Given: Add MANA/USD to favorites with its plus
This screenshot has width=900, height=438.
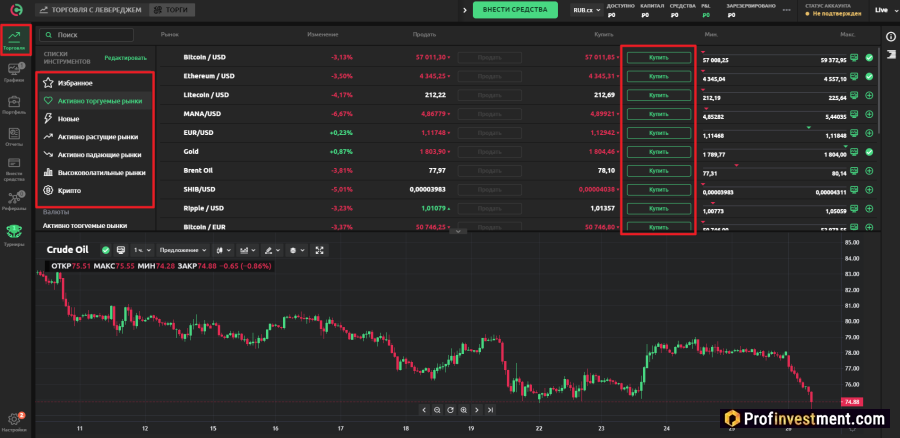Looking at the screenshot, I should pos(869,114).
